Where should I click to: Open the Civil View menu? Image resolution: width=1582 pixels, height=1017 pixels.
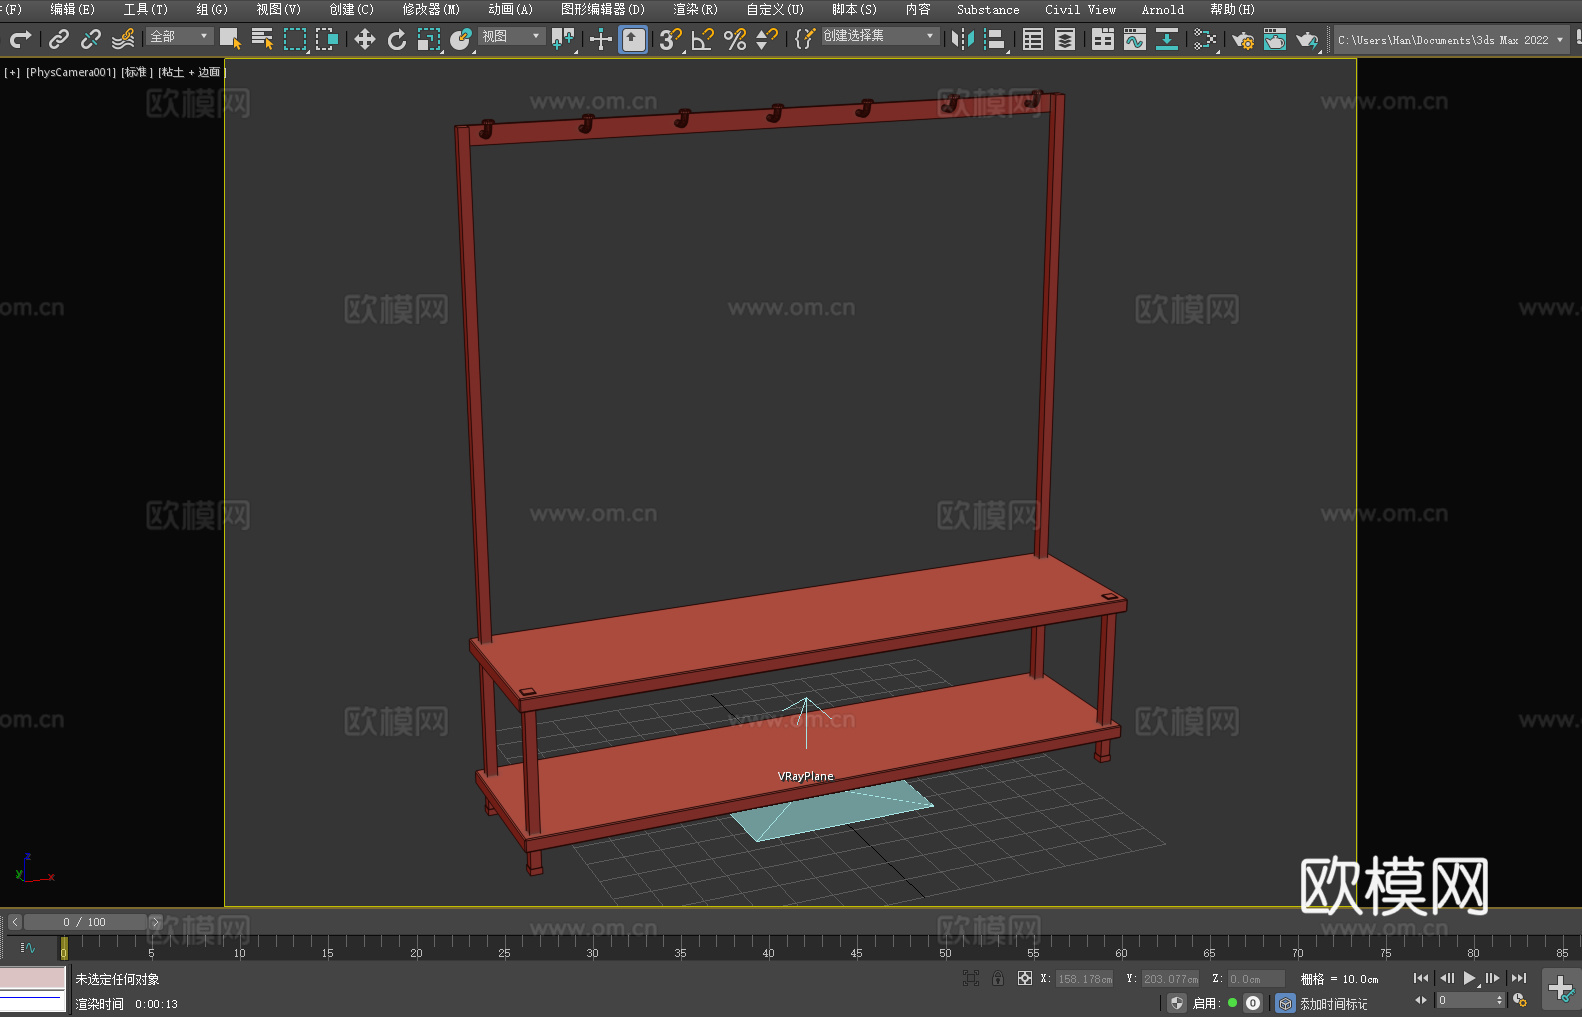click(1081, 9)
